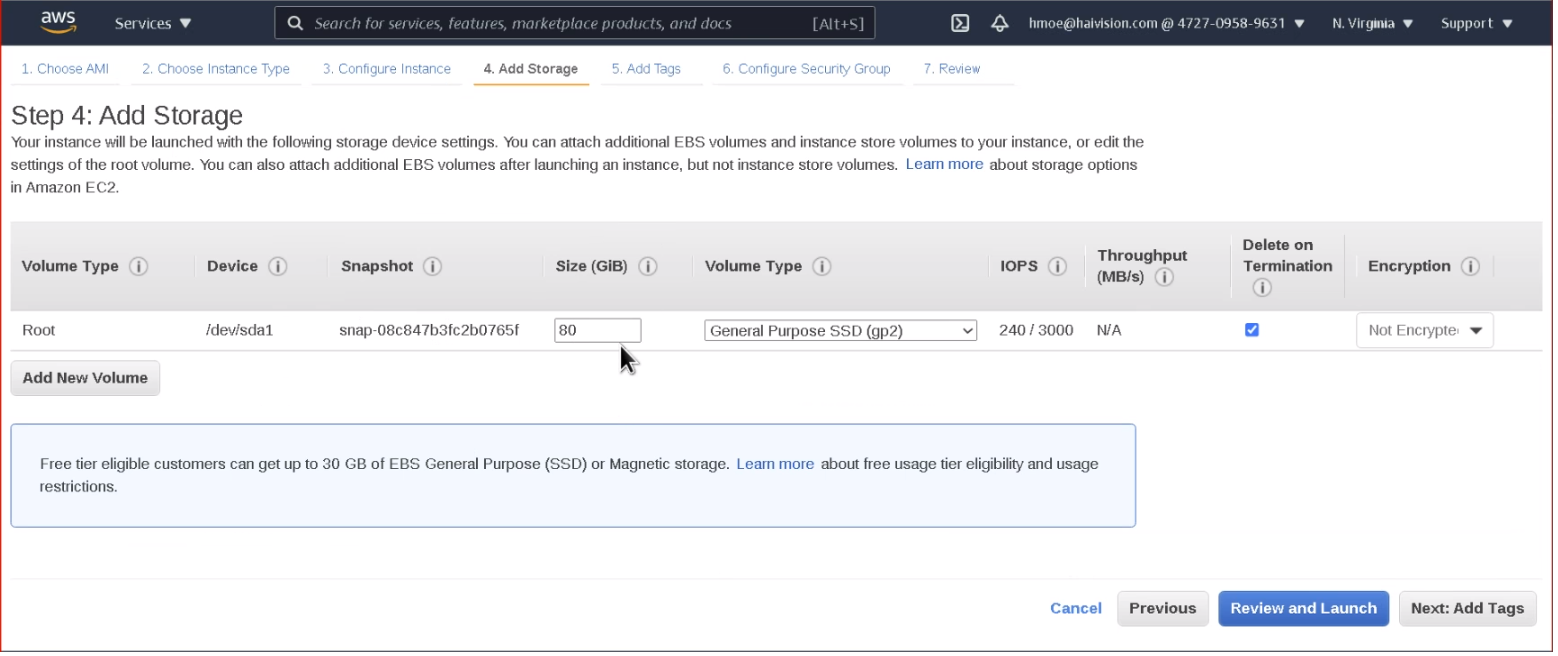Click info icon next to Snapshot column
The width and height of the screenshot is (1558, 656).
pos(432,267)
